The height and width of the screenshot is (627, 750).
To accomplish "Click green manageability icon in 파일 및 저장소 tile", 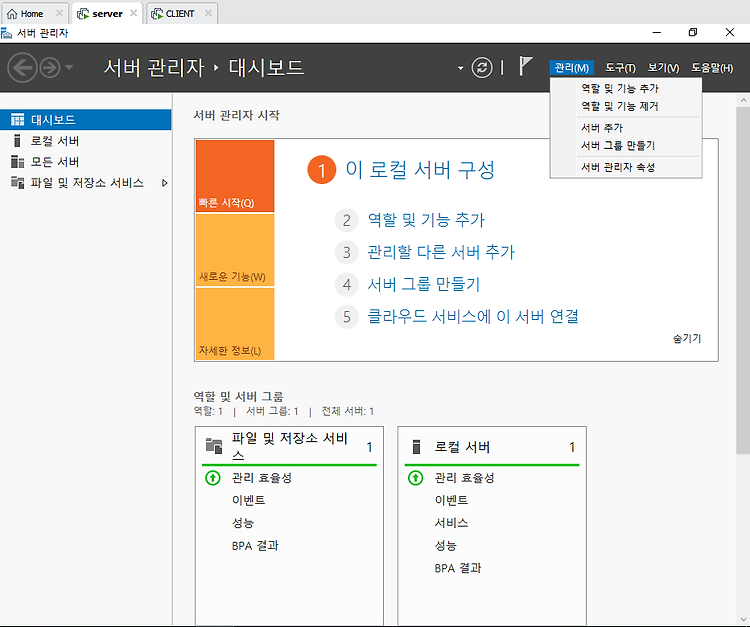I will click(x=212, y=478).
